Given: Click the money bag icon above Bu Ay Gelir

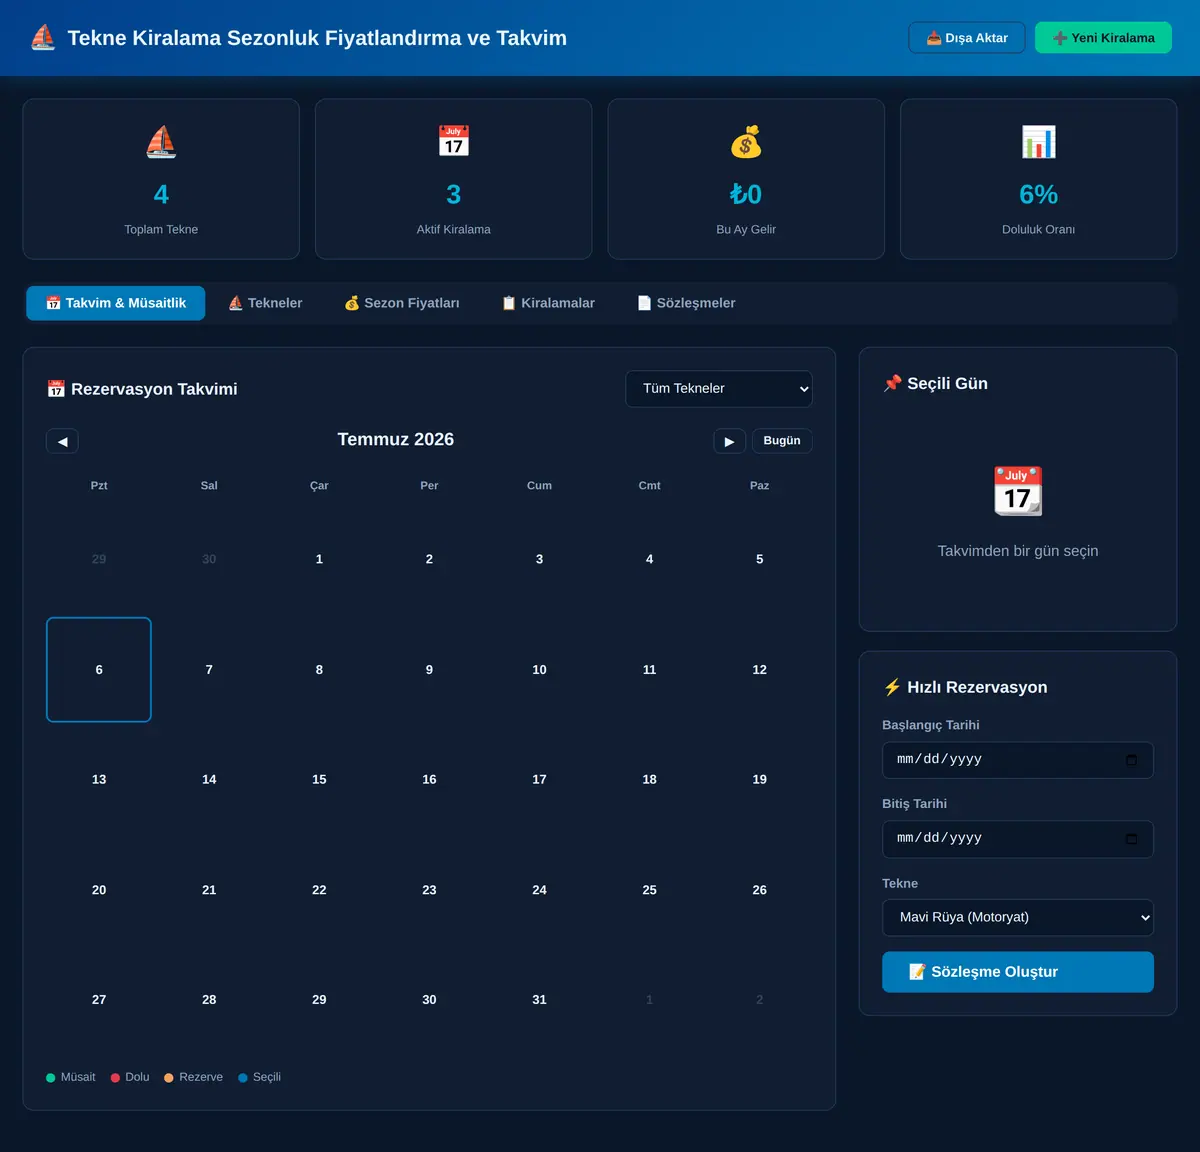Looking at the screenshot, I should tap(746, 142).
